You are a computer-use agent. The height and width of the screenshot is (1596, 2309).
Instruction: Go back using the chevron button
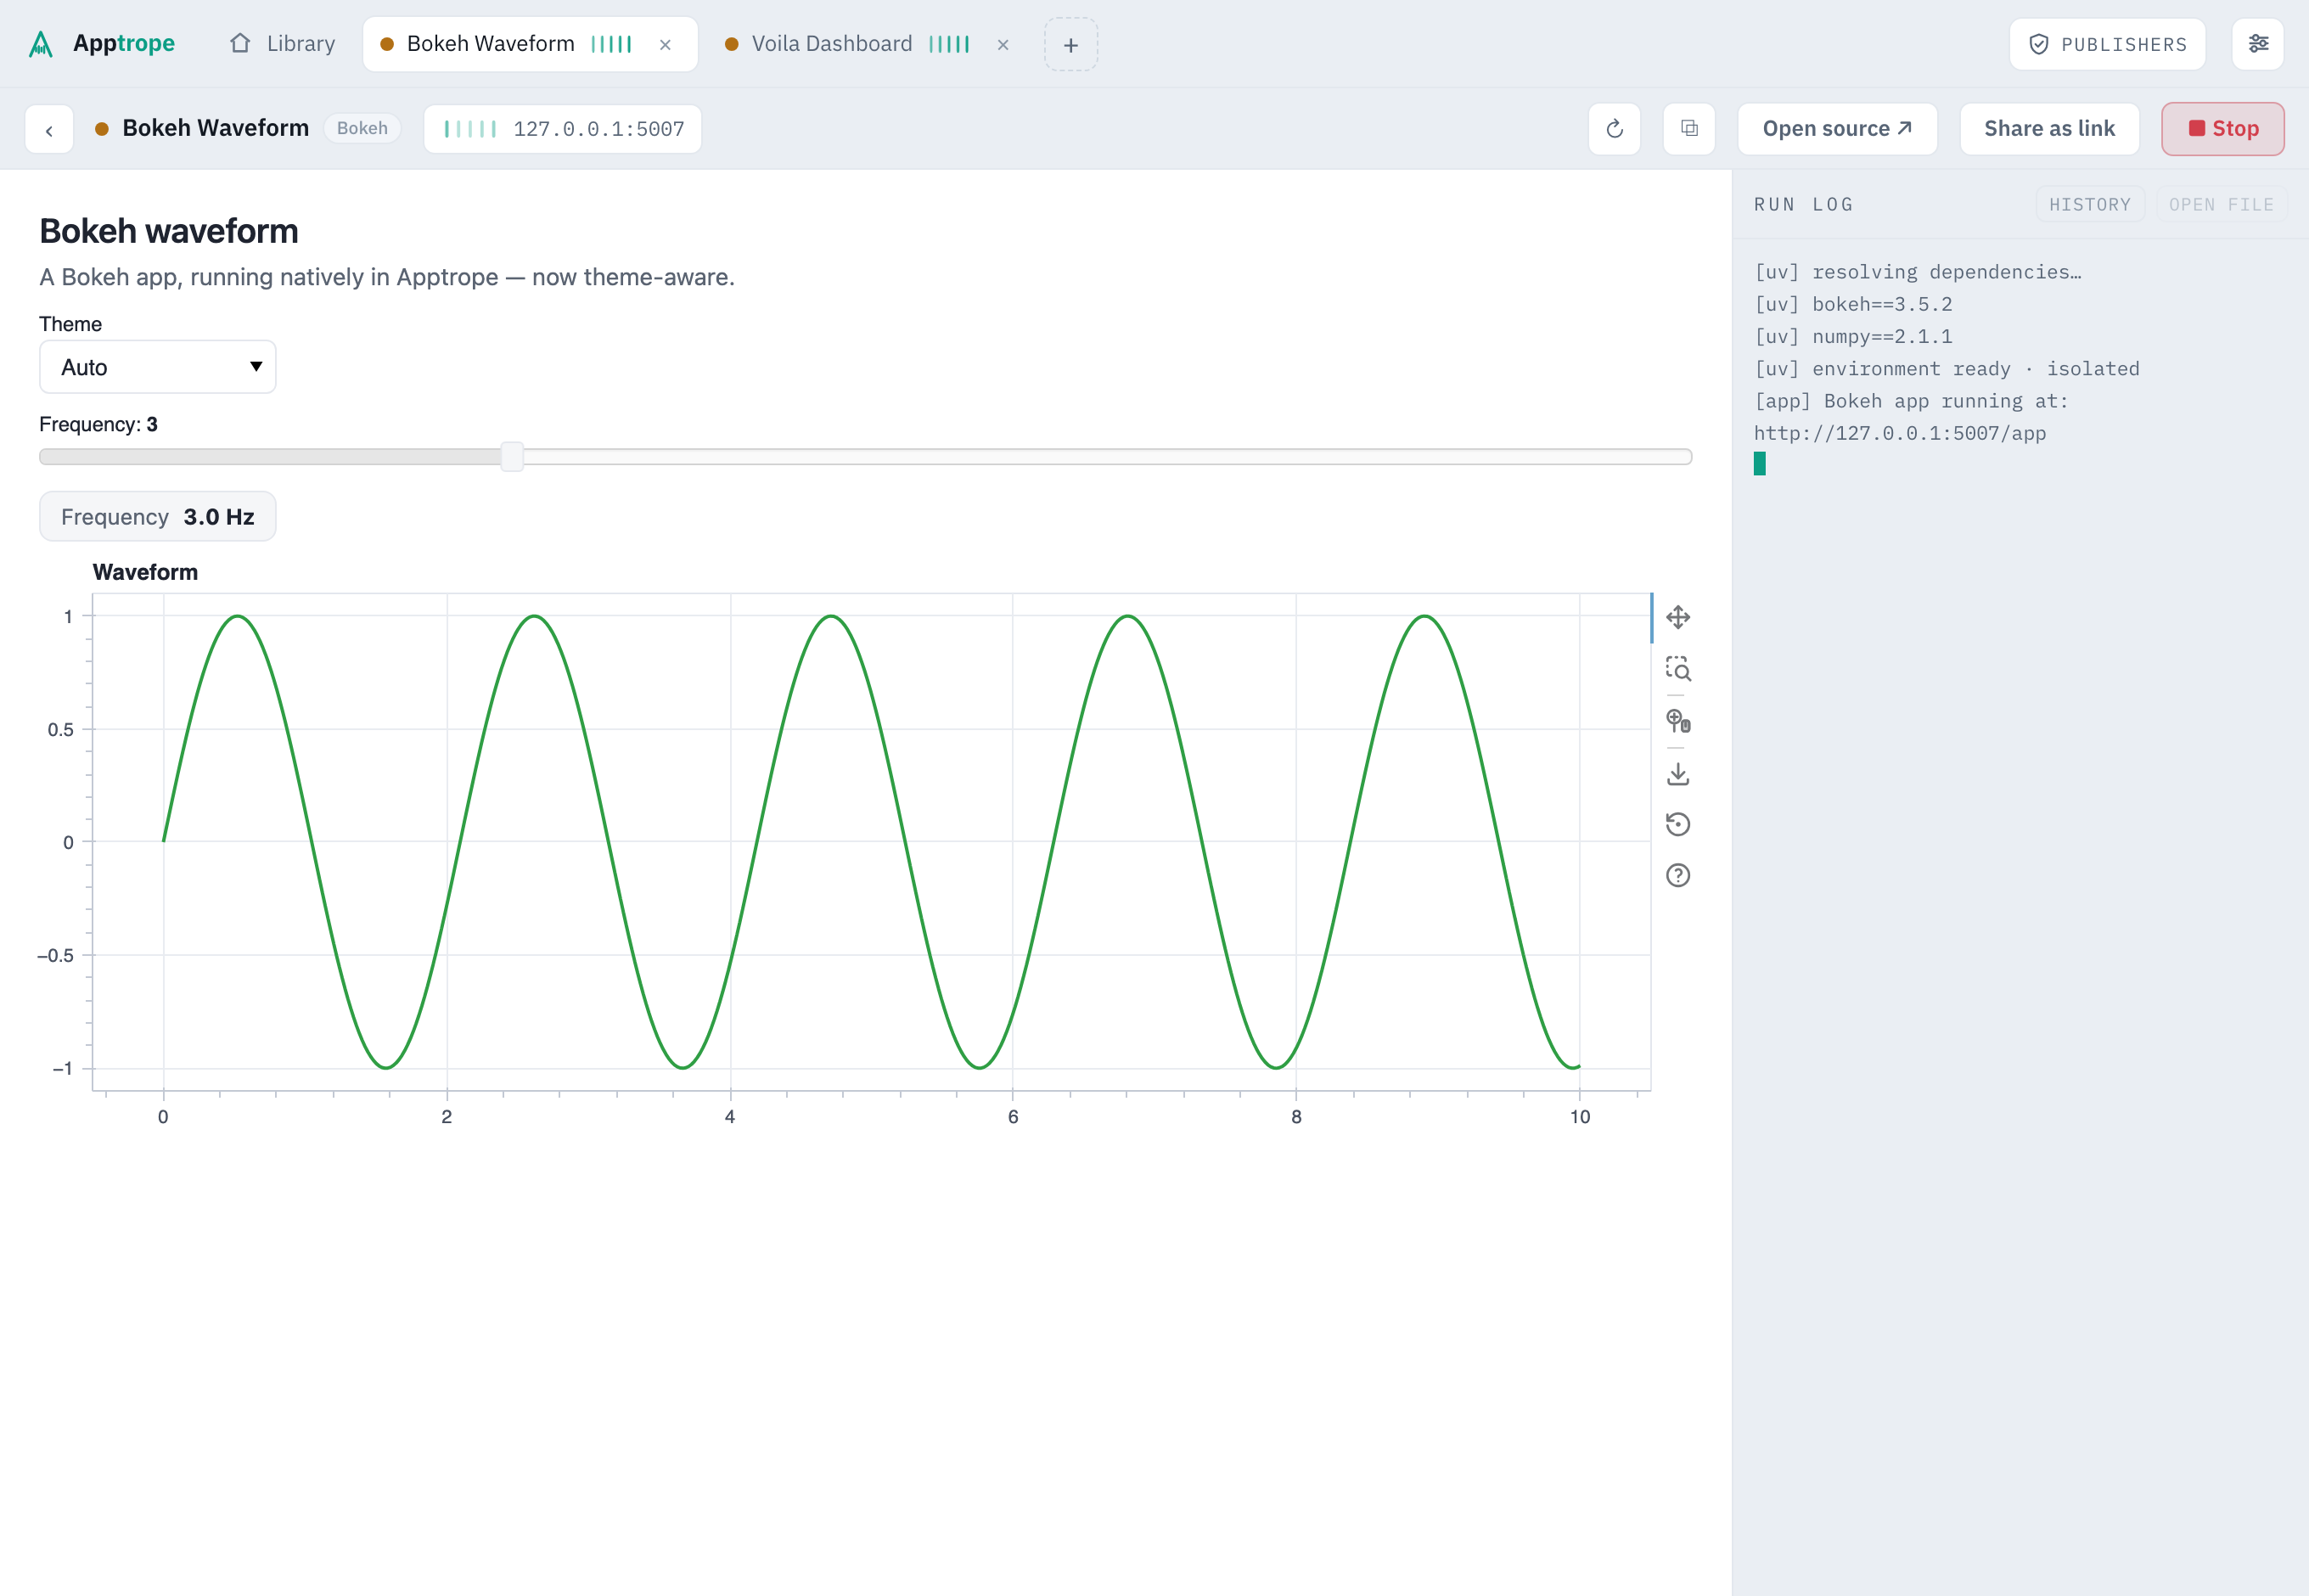[x=49, y=129]
